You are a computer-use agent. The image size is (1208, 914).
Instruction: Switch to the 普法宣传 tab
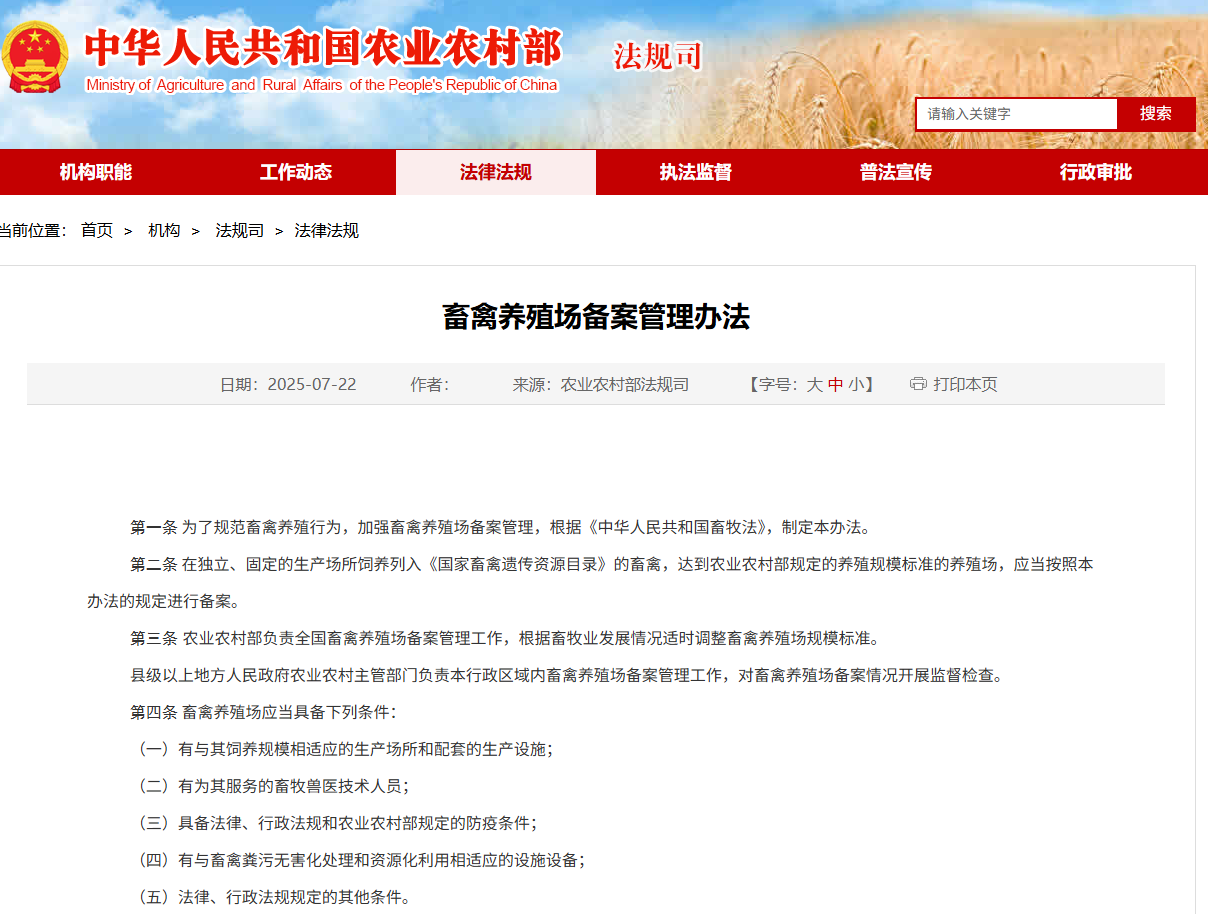pyautogui.click(x=896, y=172)
